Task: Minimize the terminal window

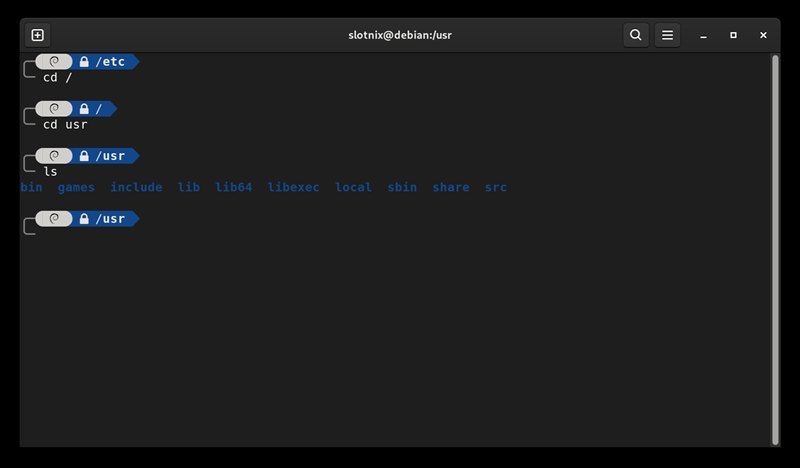Action: point(704,35)
